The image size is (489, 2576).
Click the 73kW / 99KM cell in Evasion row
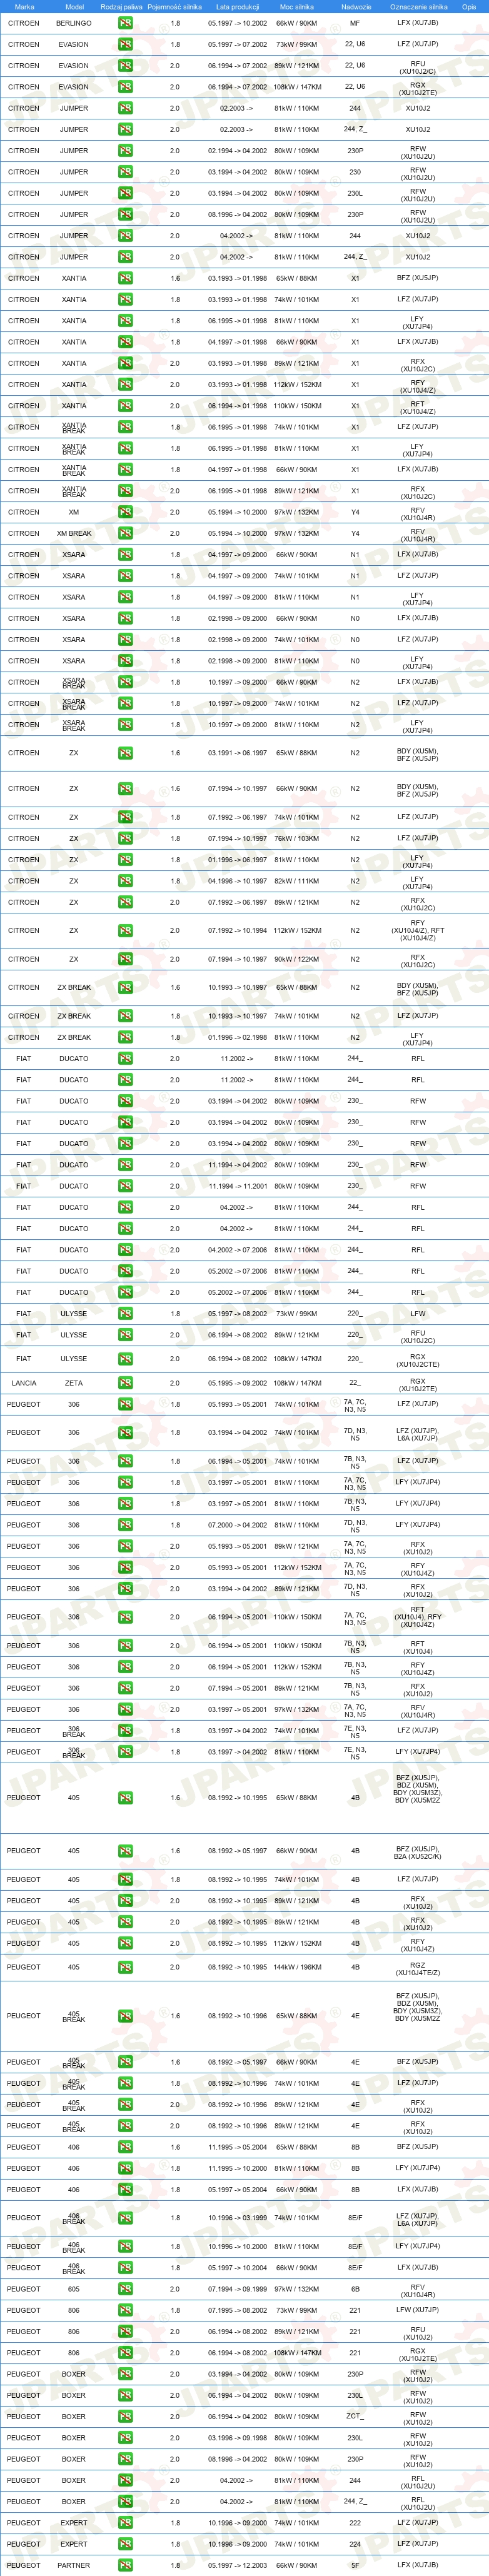click(297, 44)
